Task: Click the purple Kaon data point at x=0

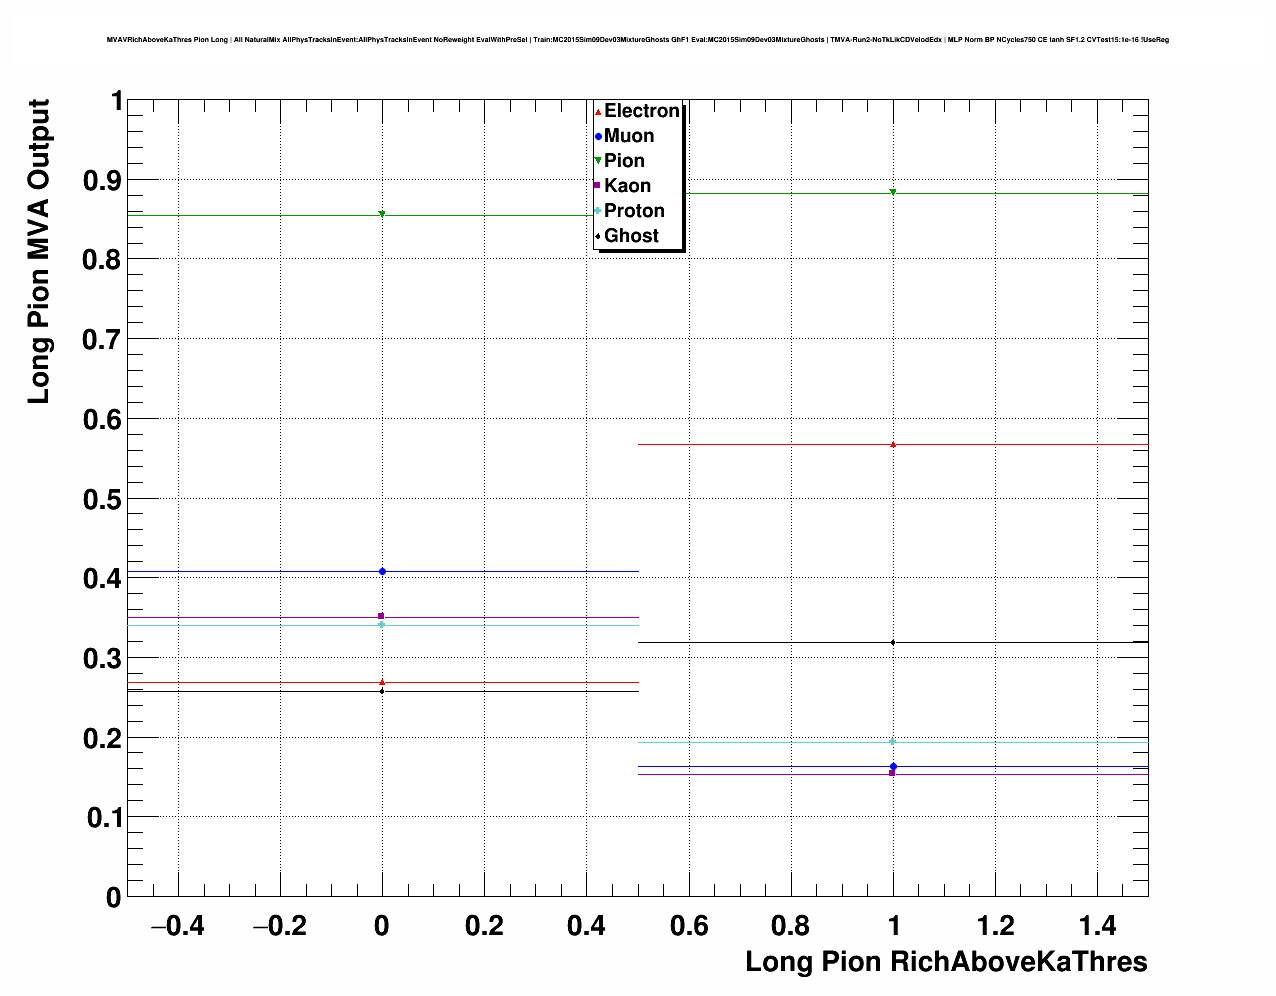Action: click(381, 616)
